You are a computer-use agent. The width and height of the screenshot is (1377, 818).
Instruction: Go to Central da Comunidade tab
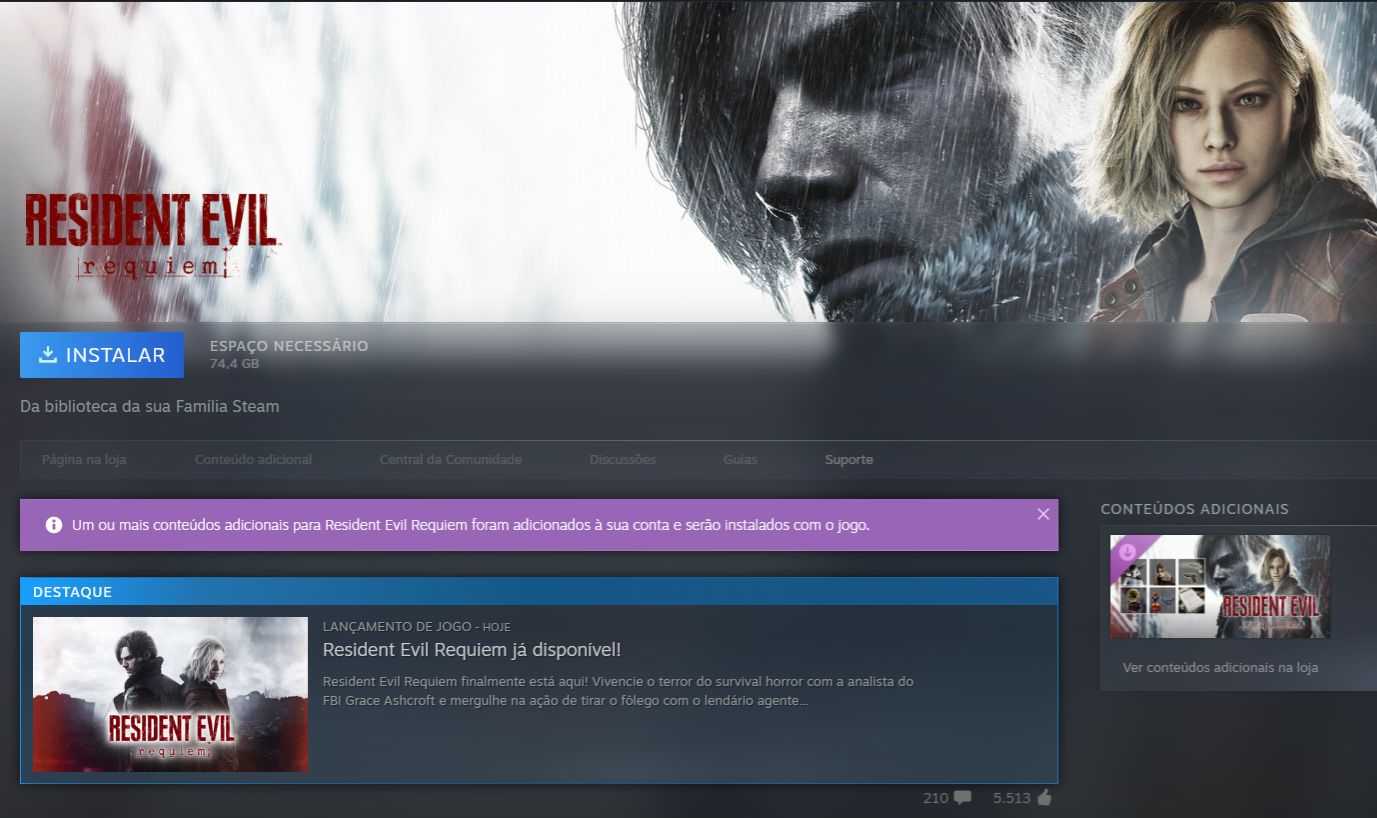click(x=450, y=460)
